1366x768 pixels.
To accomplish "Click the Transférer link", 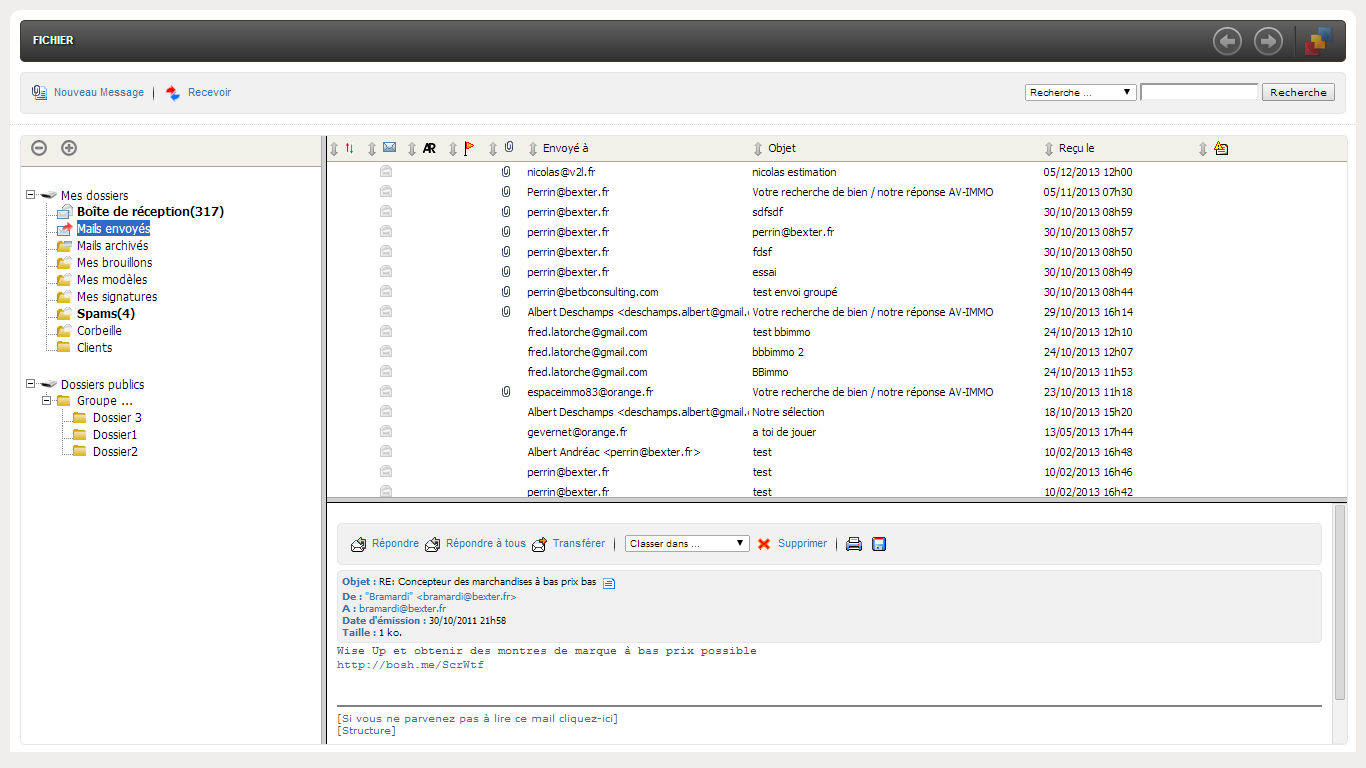I will tap(579, 544).
